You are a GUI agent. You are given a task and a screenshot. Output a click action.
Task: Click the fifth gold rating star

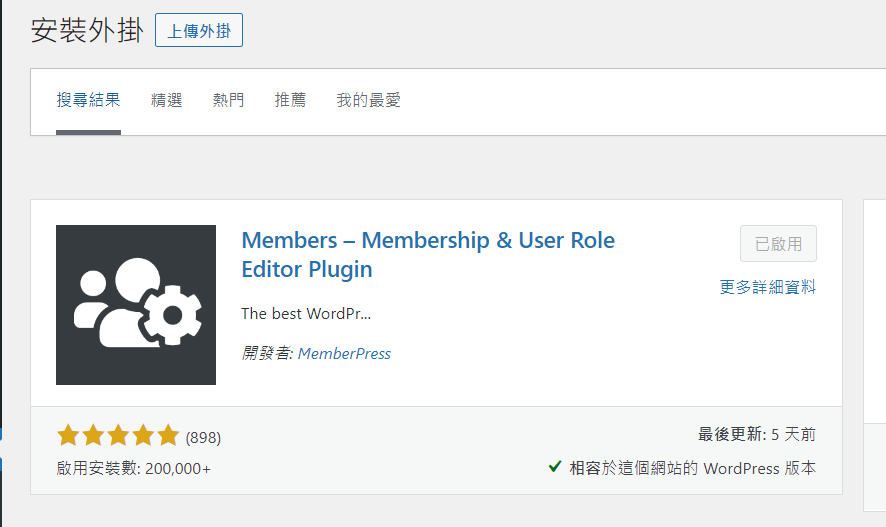(168, 436)
